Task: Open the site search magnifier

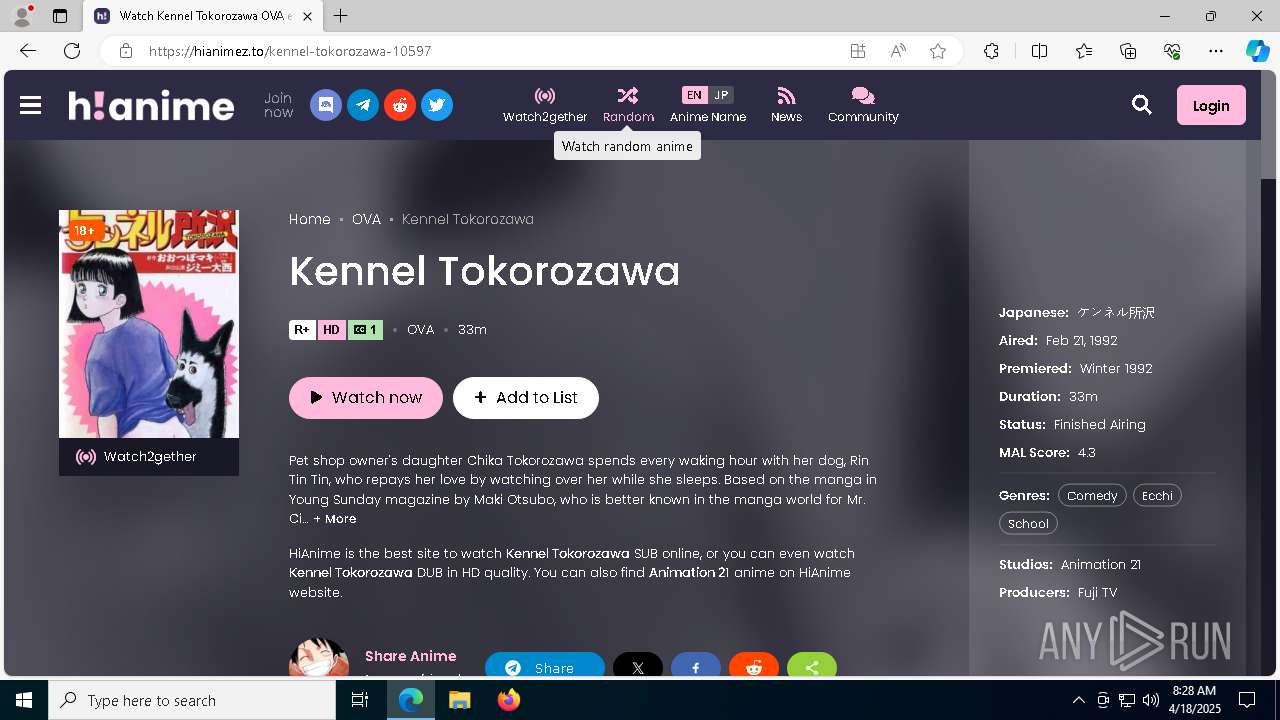Action: click(1142, 105)
